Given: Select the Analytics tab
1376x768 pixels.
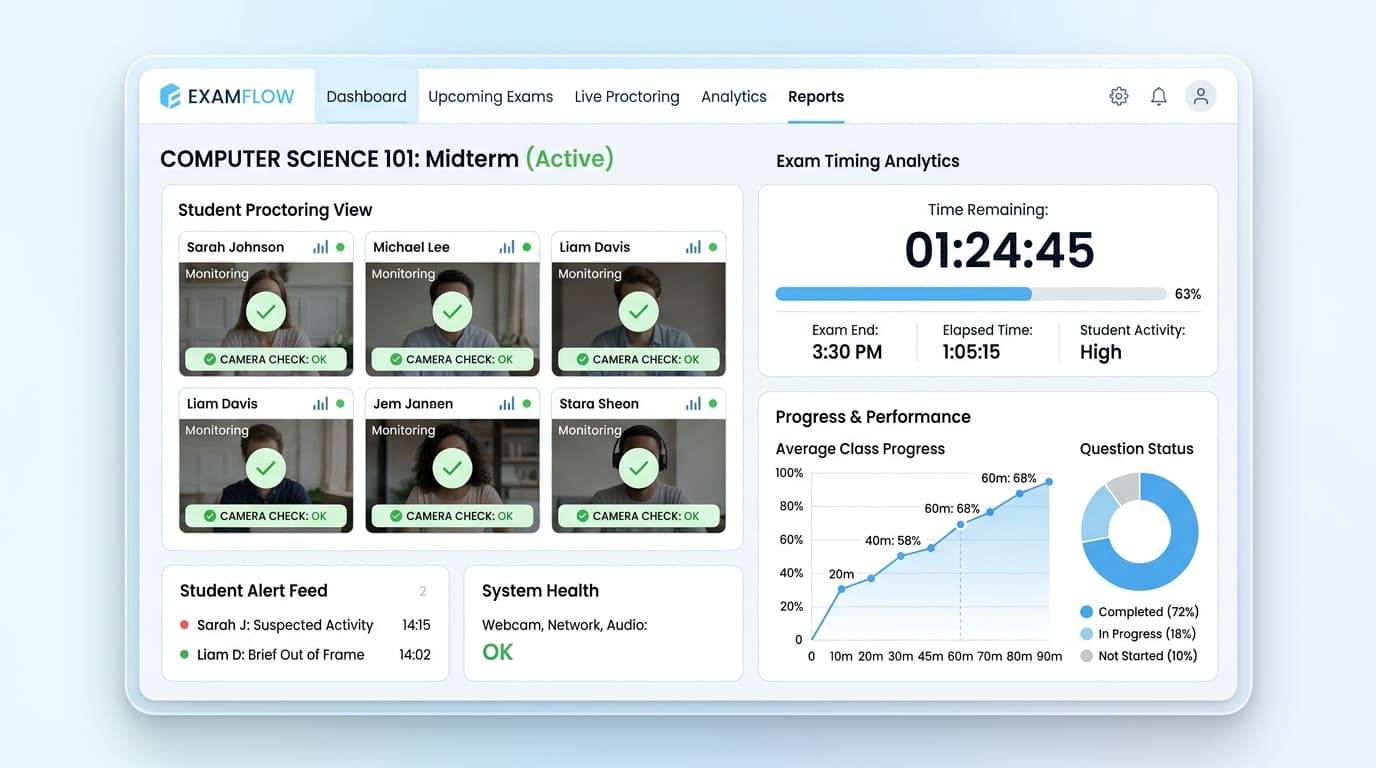Looking at the screenshot, I should (734, 97).
